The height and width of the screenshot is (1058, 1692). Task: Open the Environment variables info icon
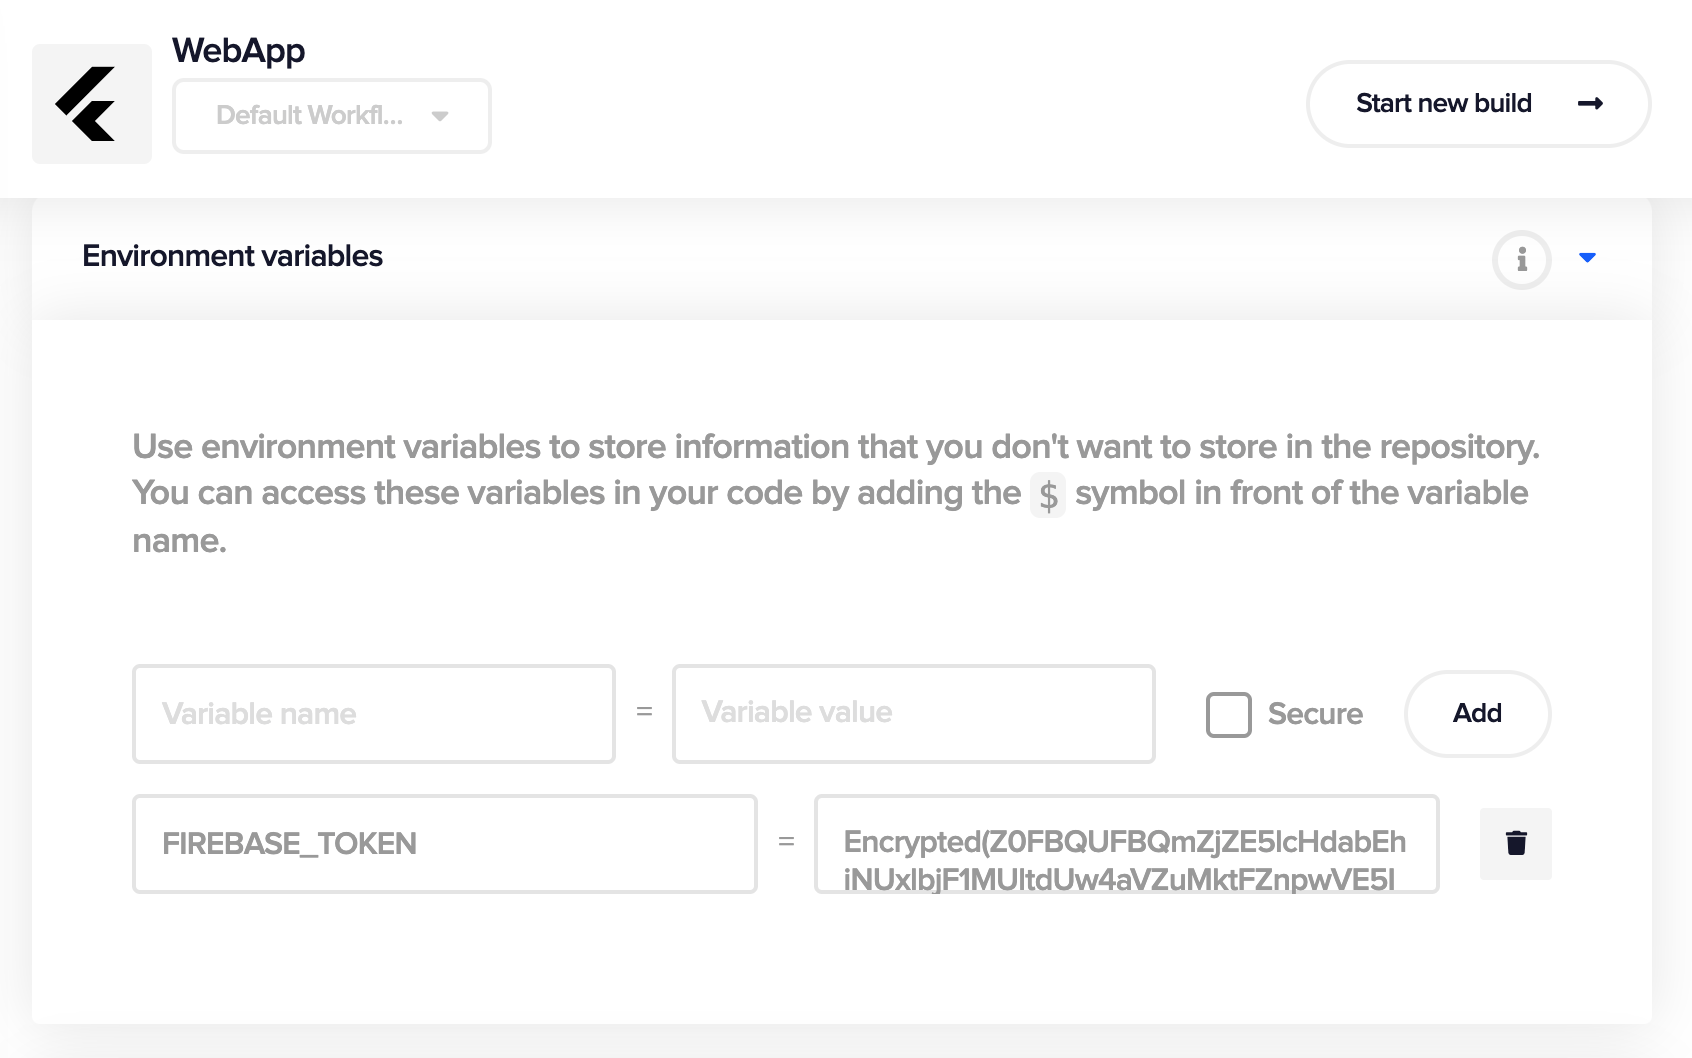click(x=1522, y=260)
